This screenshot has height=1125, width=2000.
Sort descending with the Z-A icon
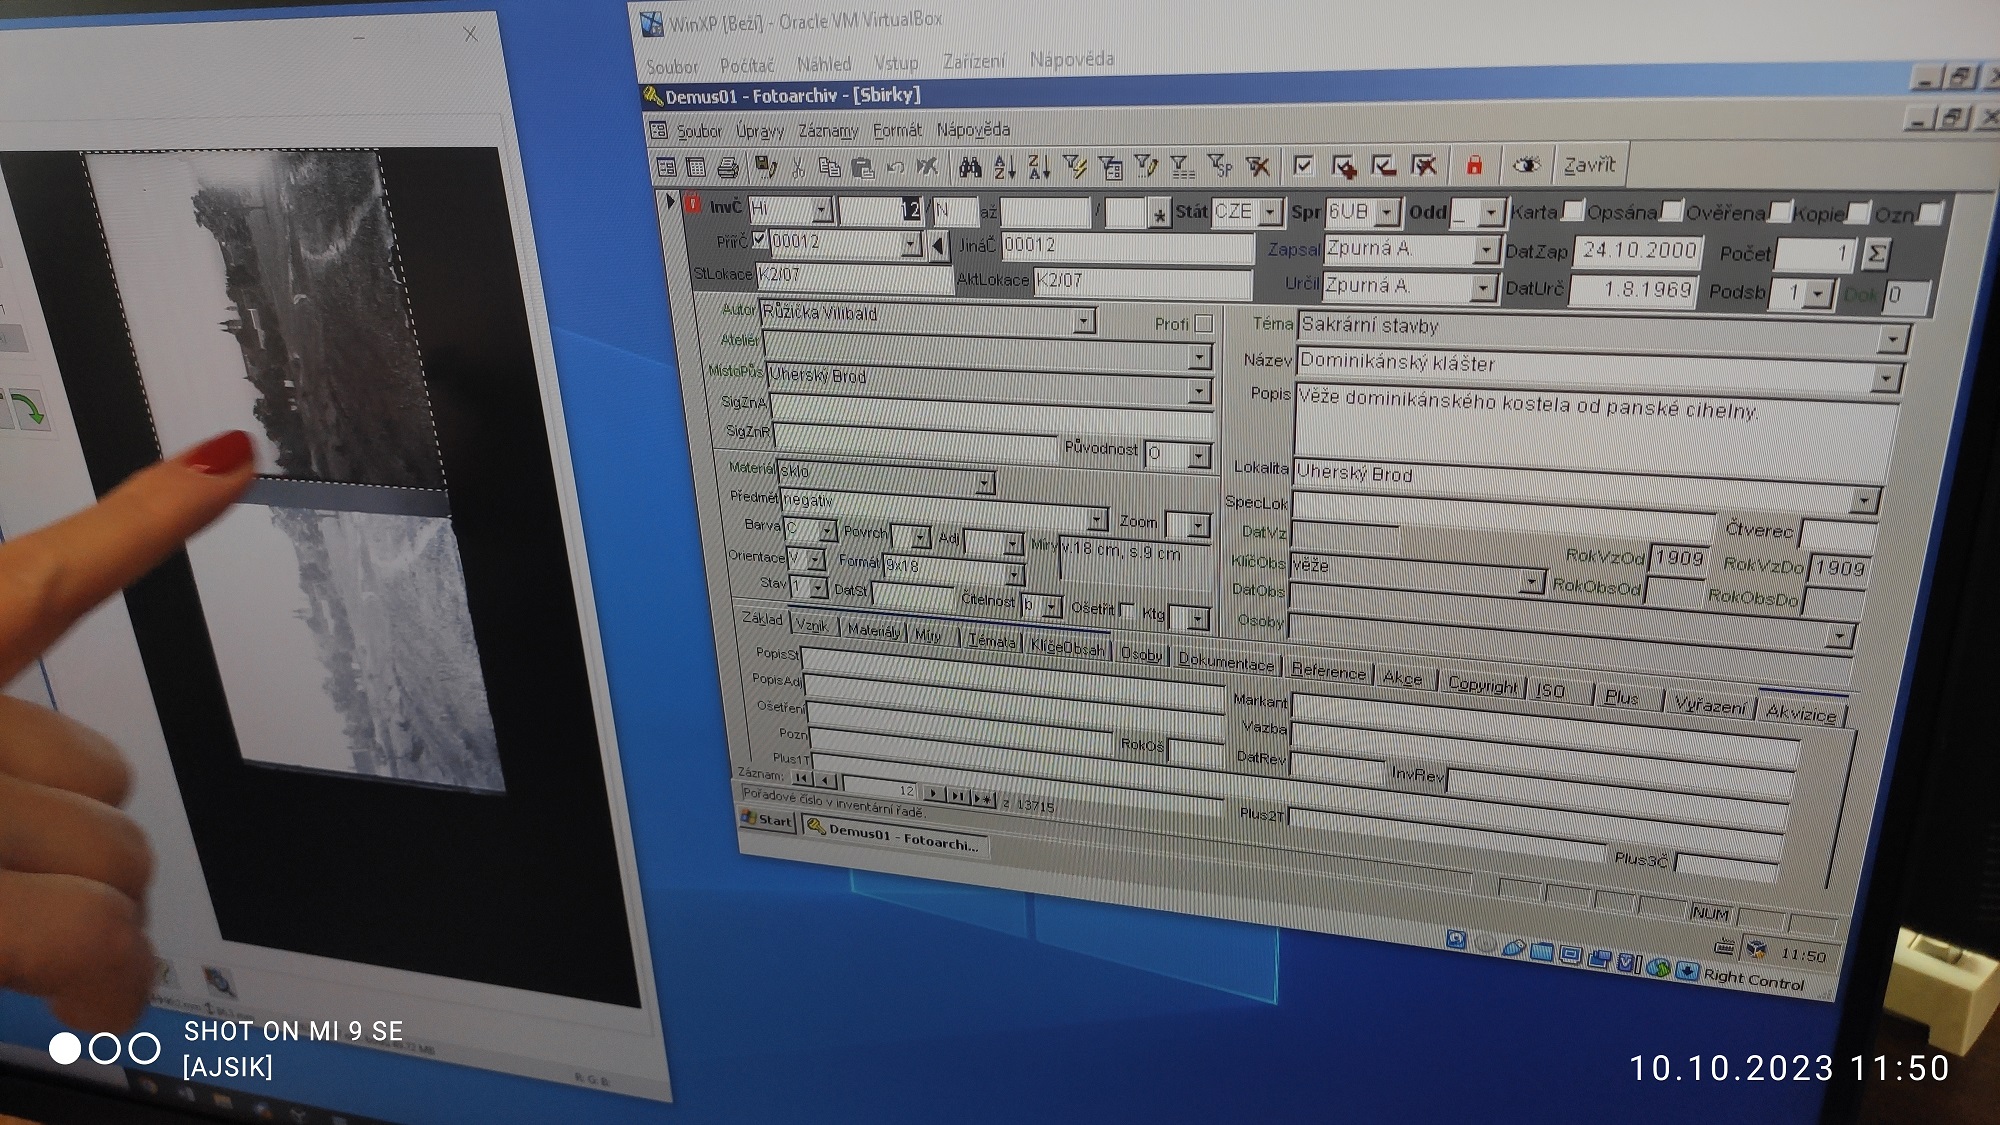(1039, 167)
